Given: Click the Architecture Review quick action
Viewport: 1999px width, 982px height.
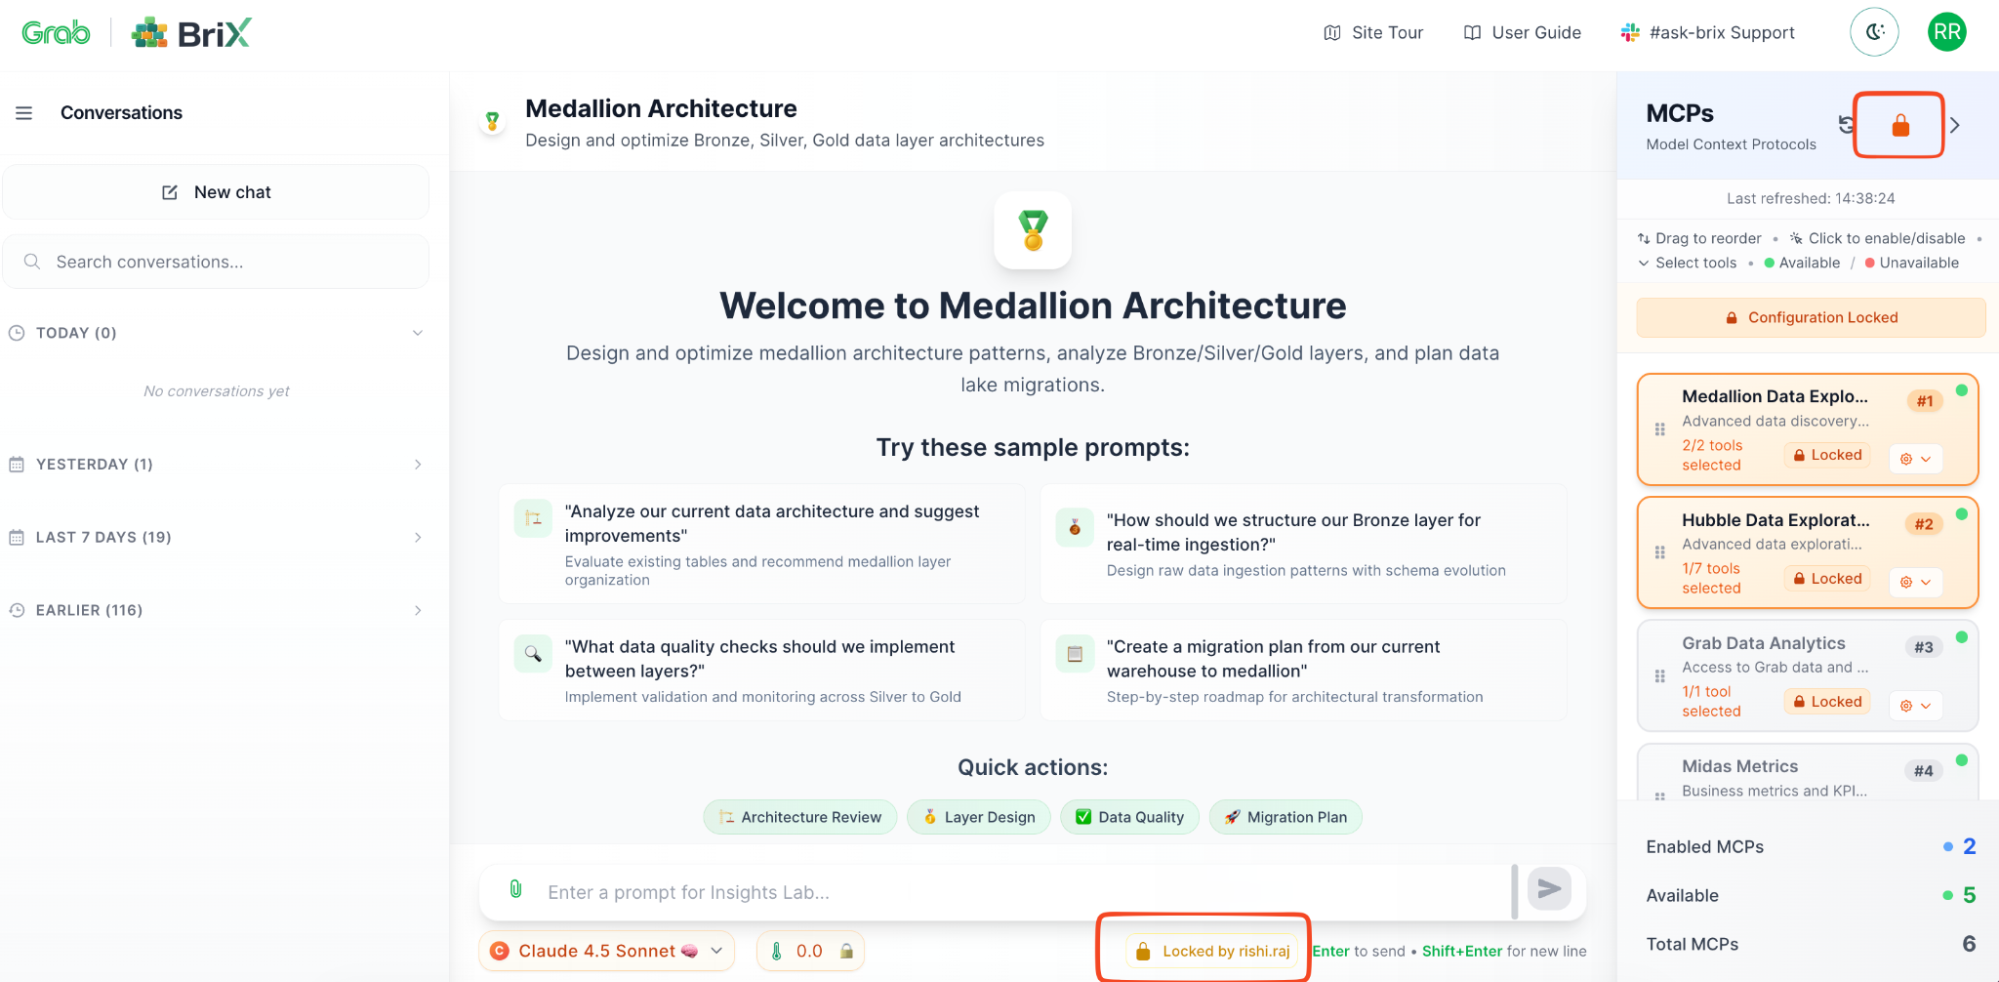Looking at the screenshot, I should point(800,817).
